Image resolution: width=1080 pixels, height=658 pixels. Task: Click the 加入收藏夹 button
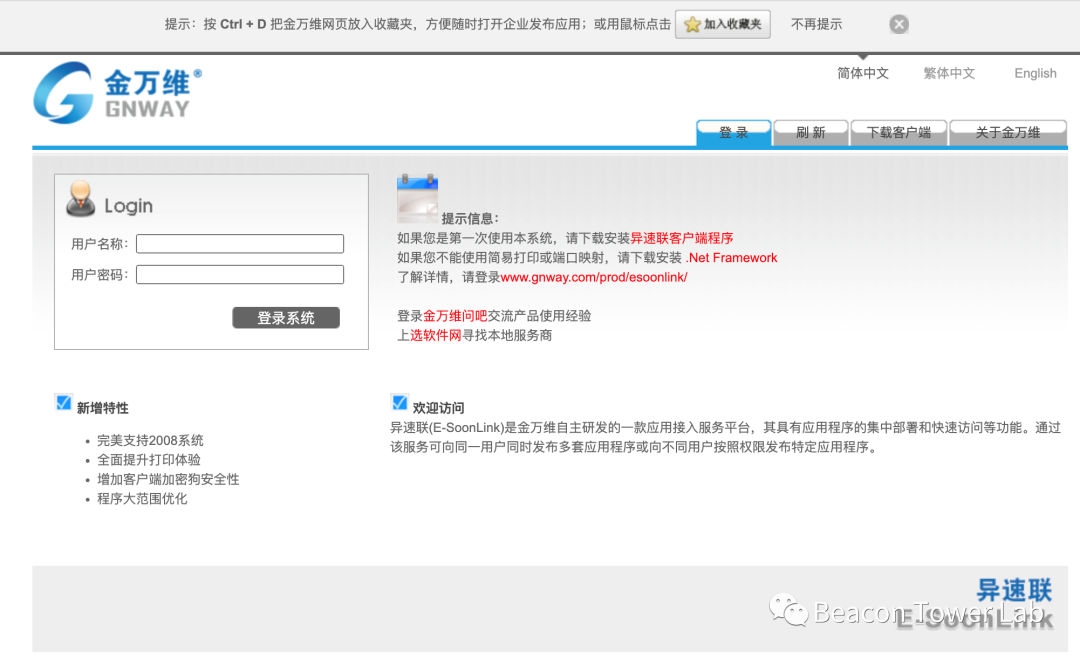click(x=723, y=25)
